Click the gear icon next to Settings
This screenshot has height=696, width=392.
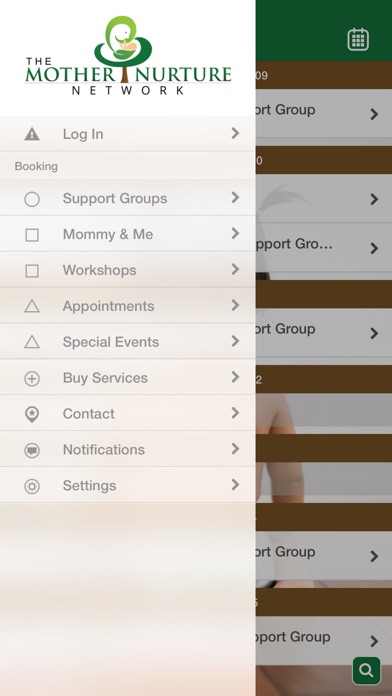click(32, 486)
